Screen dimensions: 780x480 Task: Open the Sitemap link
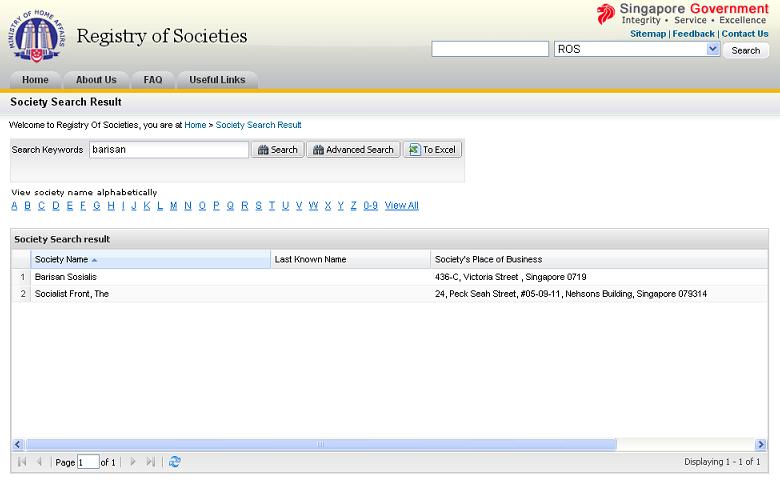coord(648,34)
